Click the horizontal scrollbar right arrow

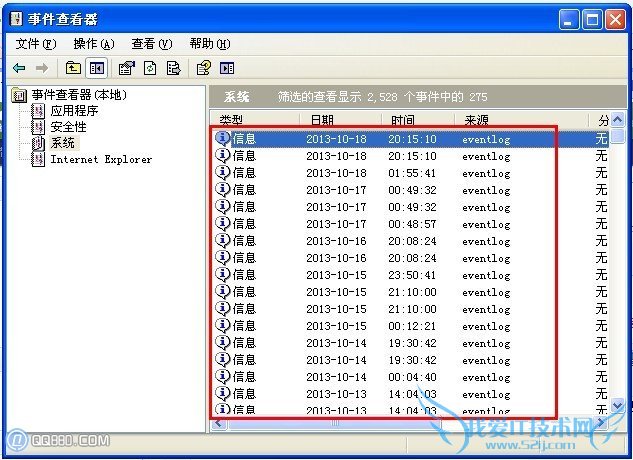click(600, 423)
